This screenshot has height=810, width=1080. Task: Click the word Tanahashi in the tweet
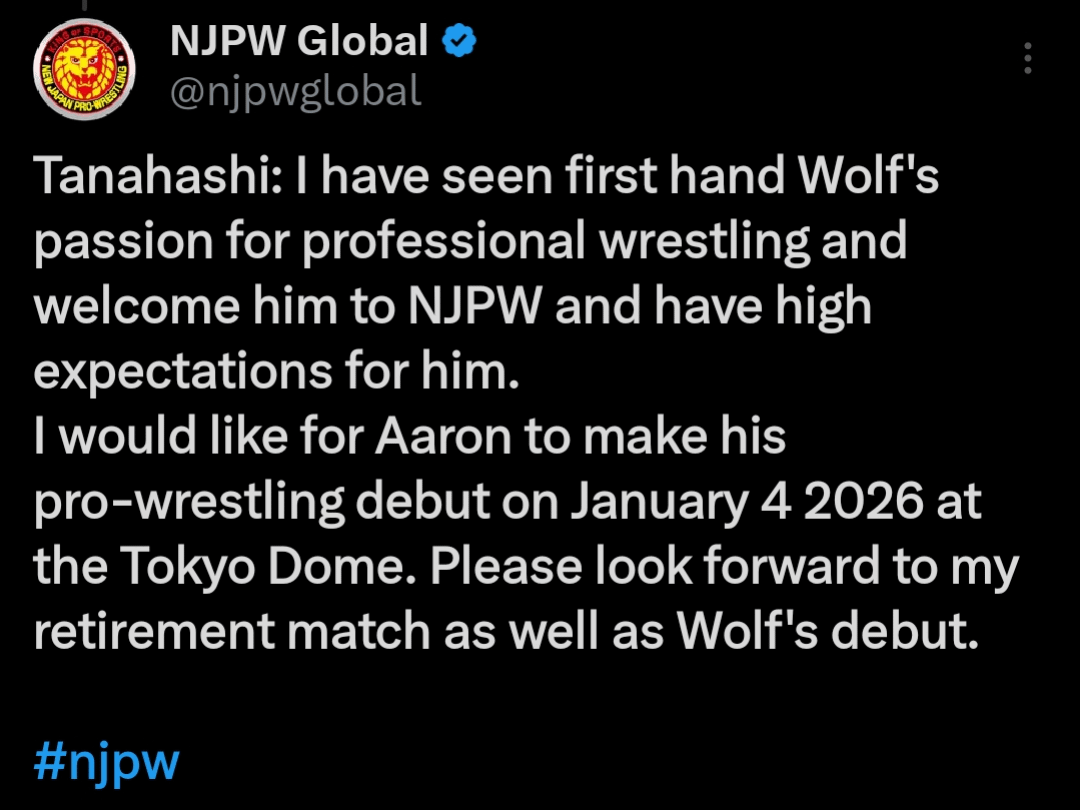[152, 175]
